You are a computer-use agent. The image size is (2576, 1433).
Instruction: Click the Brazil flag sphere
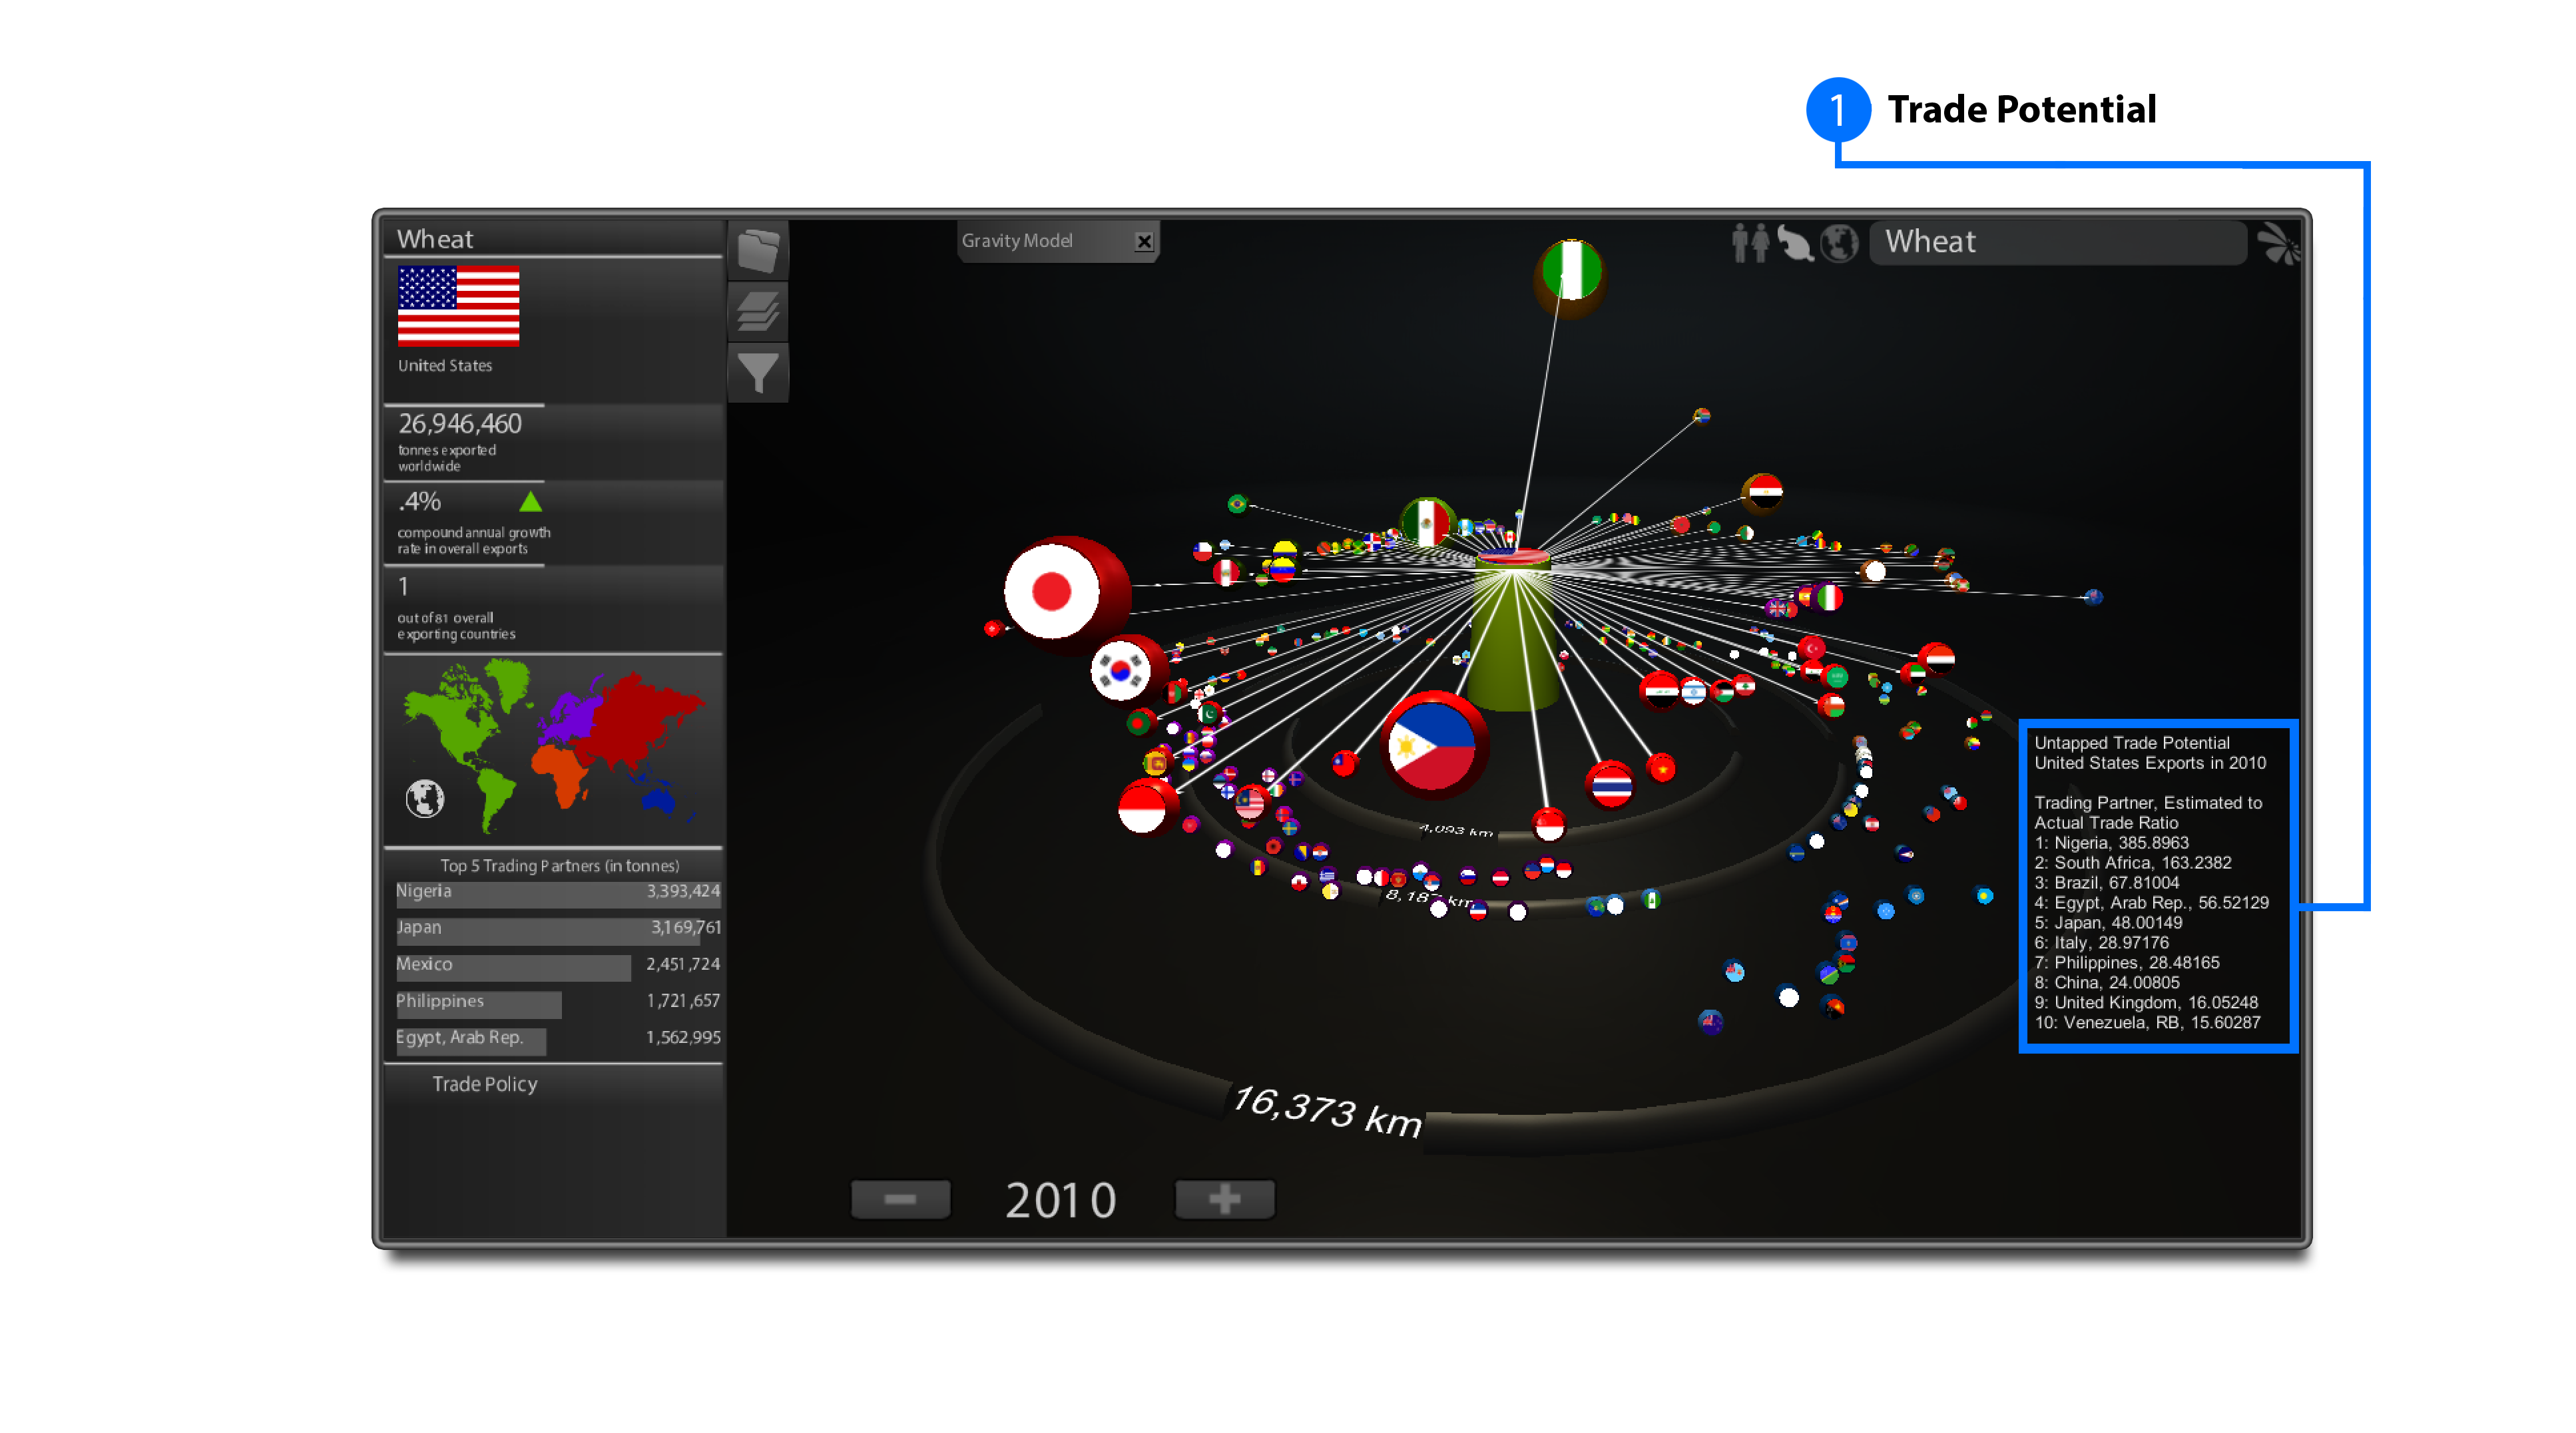1237,504
